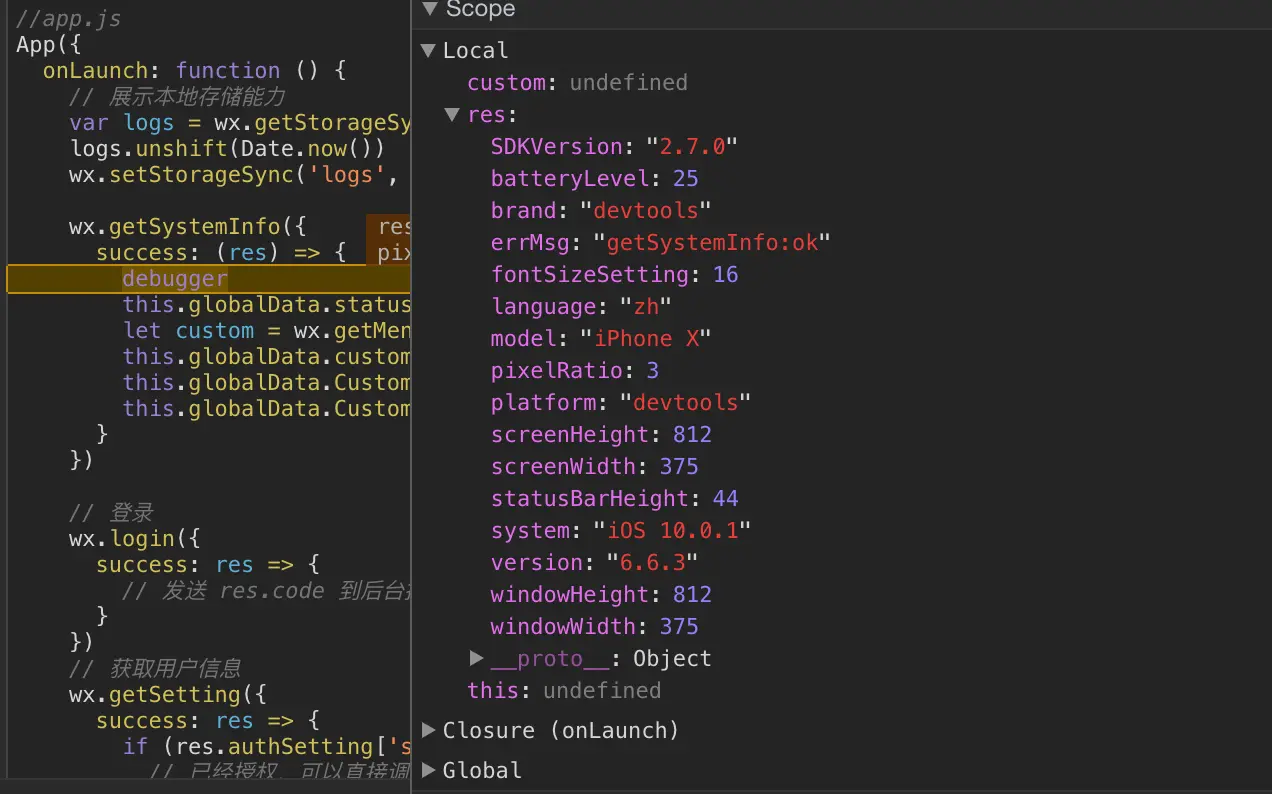Select the SDKVersion "2.7.0" property
Viewport: 1272px width, 794px height.
tap(613, 146)
